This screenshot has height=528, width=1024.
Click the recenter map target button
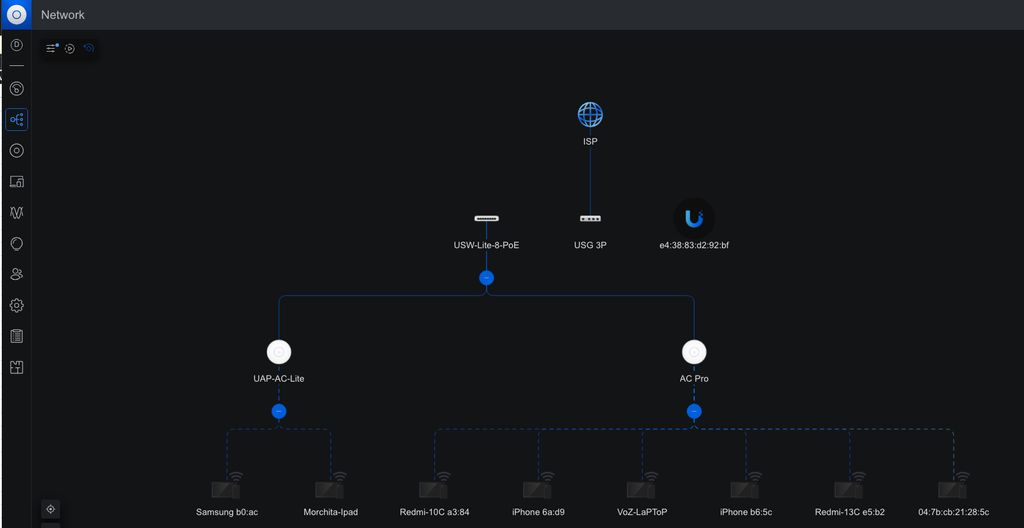point(51,509)
